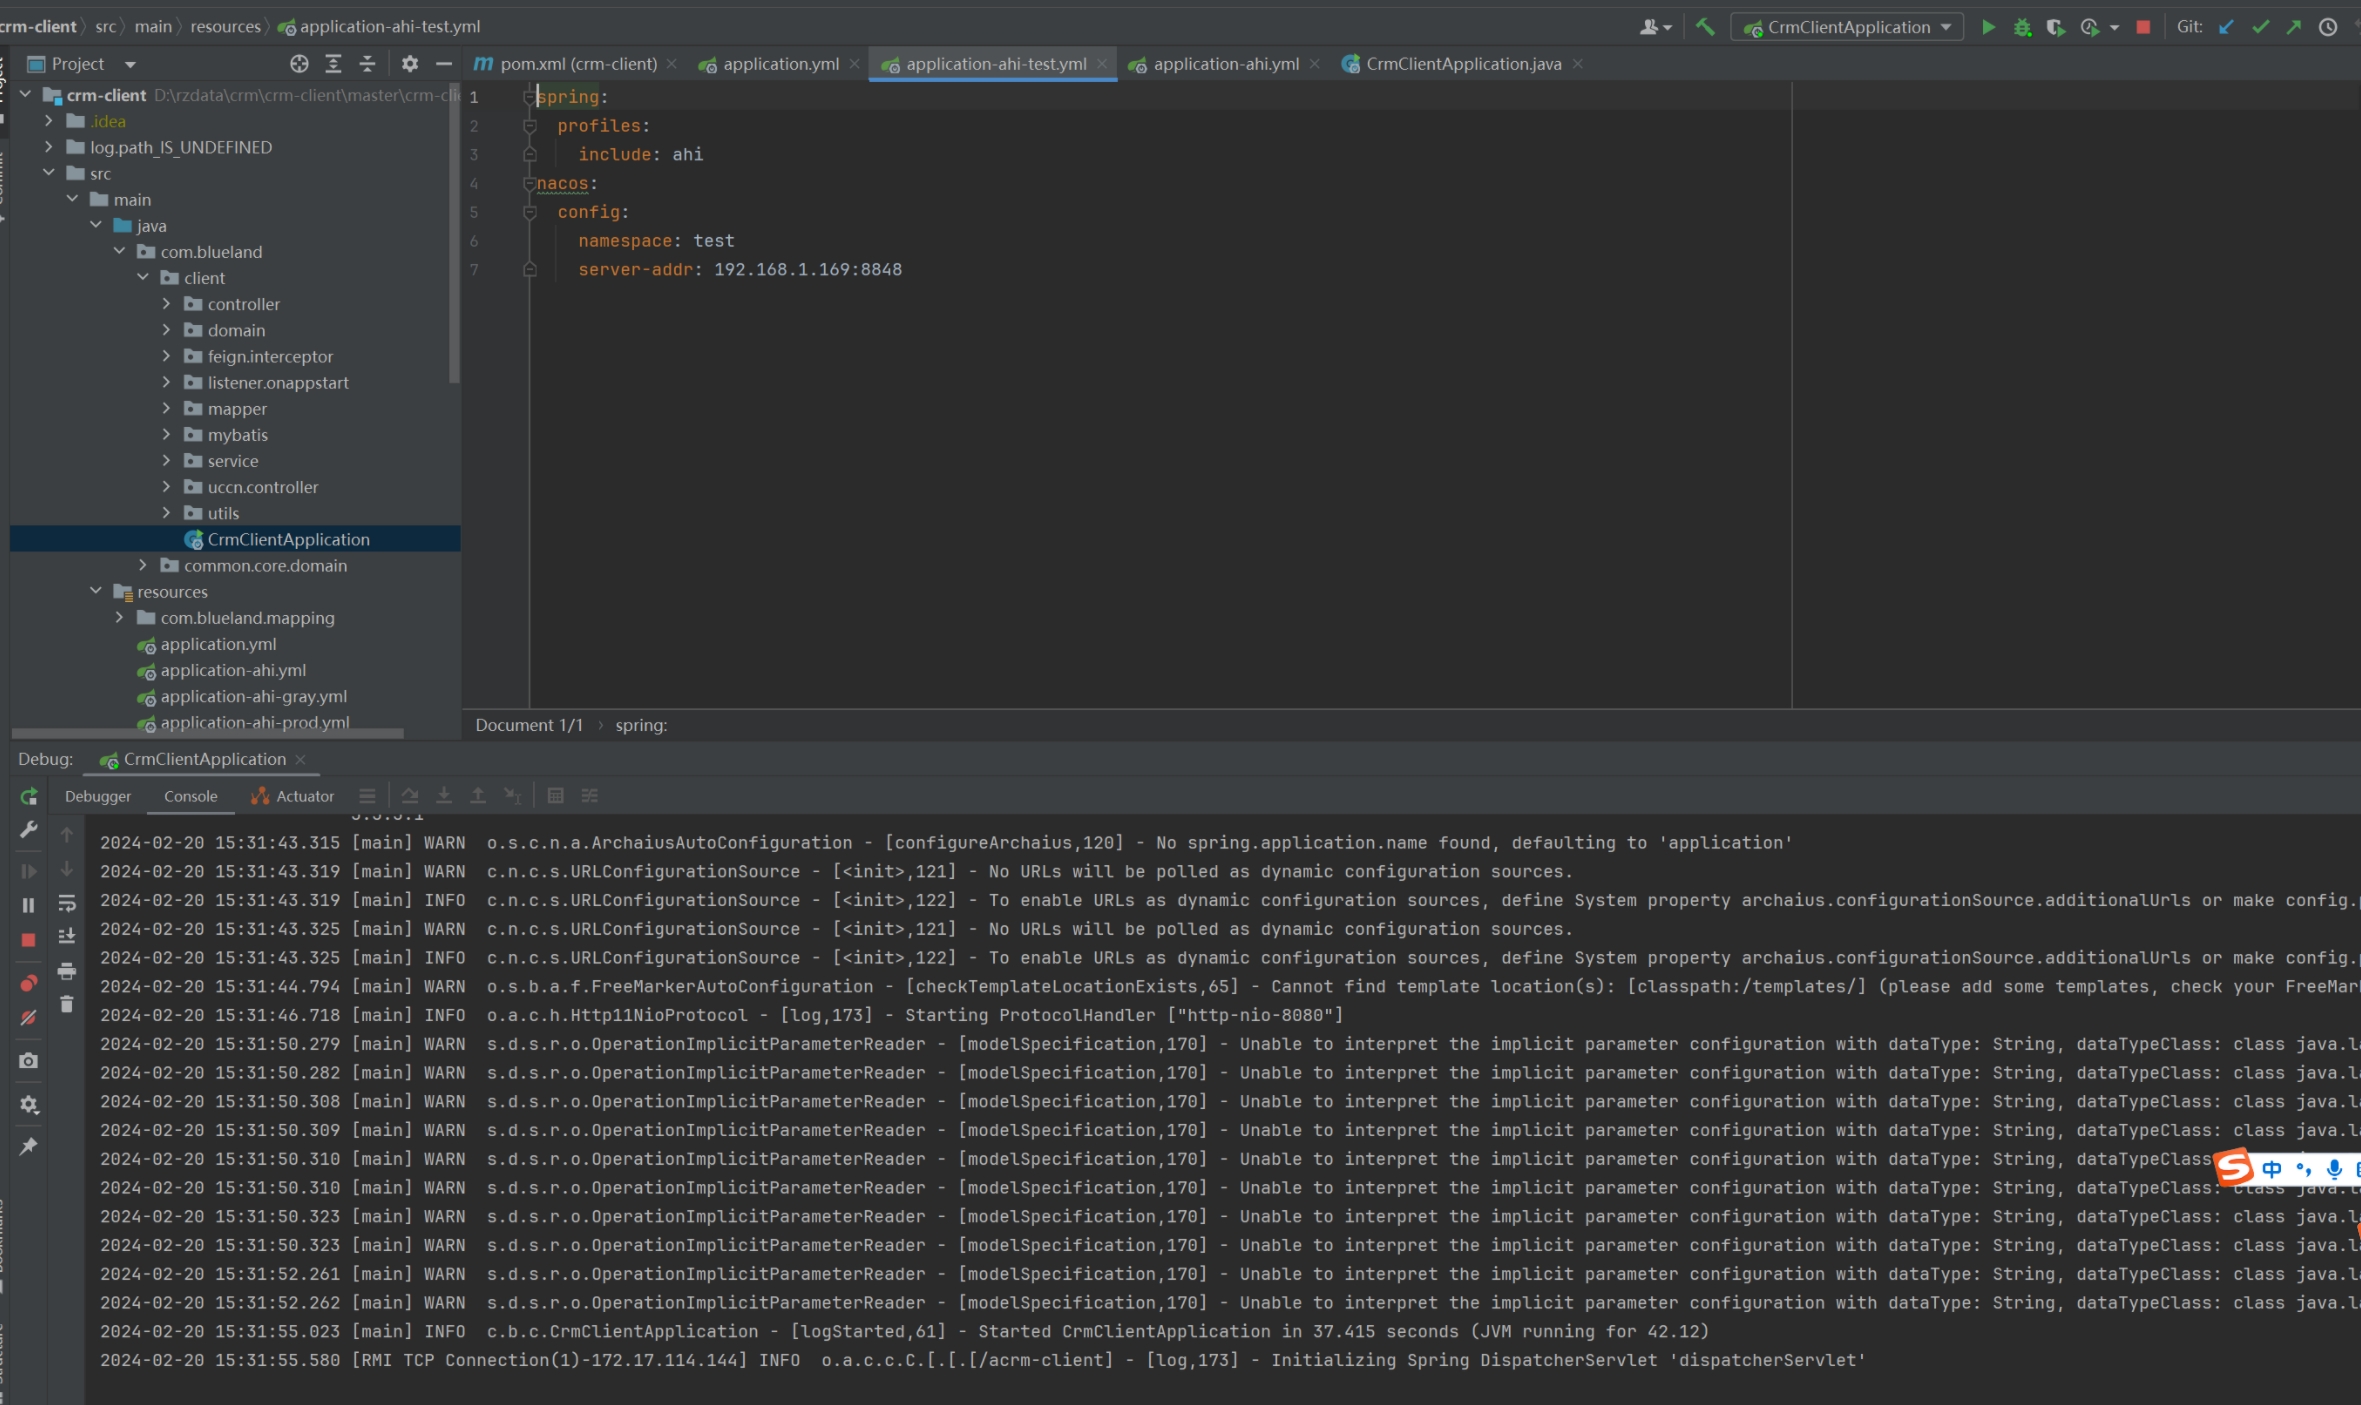2361x1405 pixels.
Task: Switch to application-ahi.yml editor tab
Action: pos(1225,64)
